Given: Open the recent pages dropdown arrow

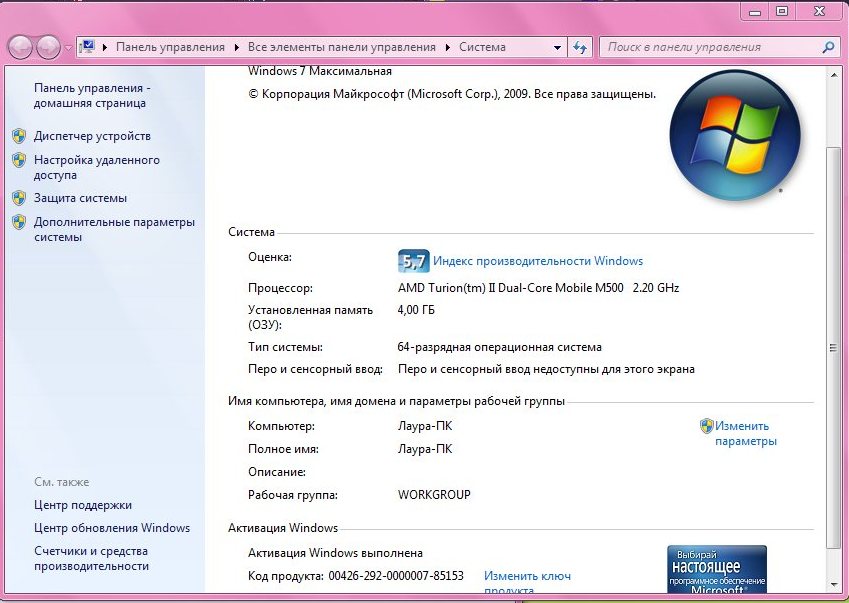Looking at the screenshot, I should [68, 48].
